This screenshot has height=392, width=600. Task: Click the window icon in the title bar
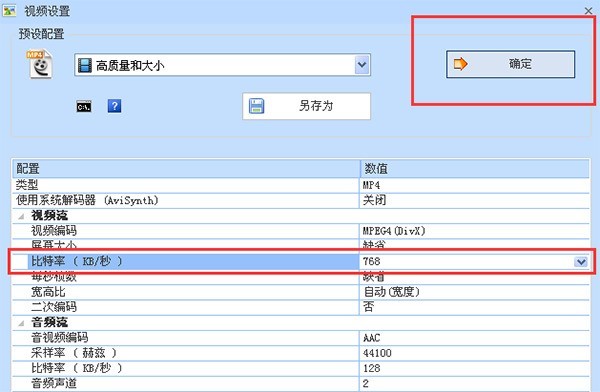9,10
